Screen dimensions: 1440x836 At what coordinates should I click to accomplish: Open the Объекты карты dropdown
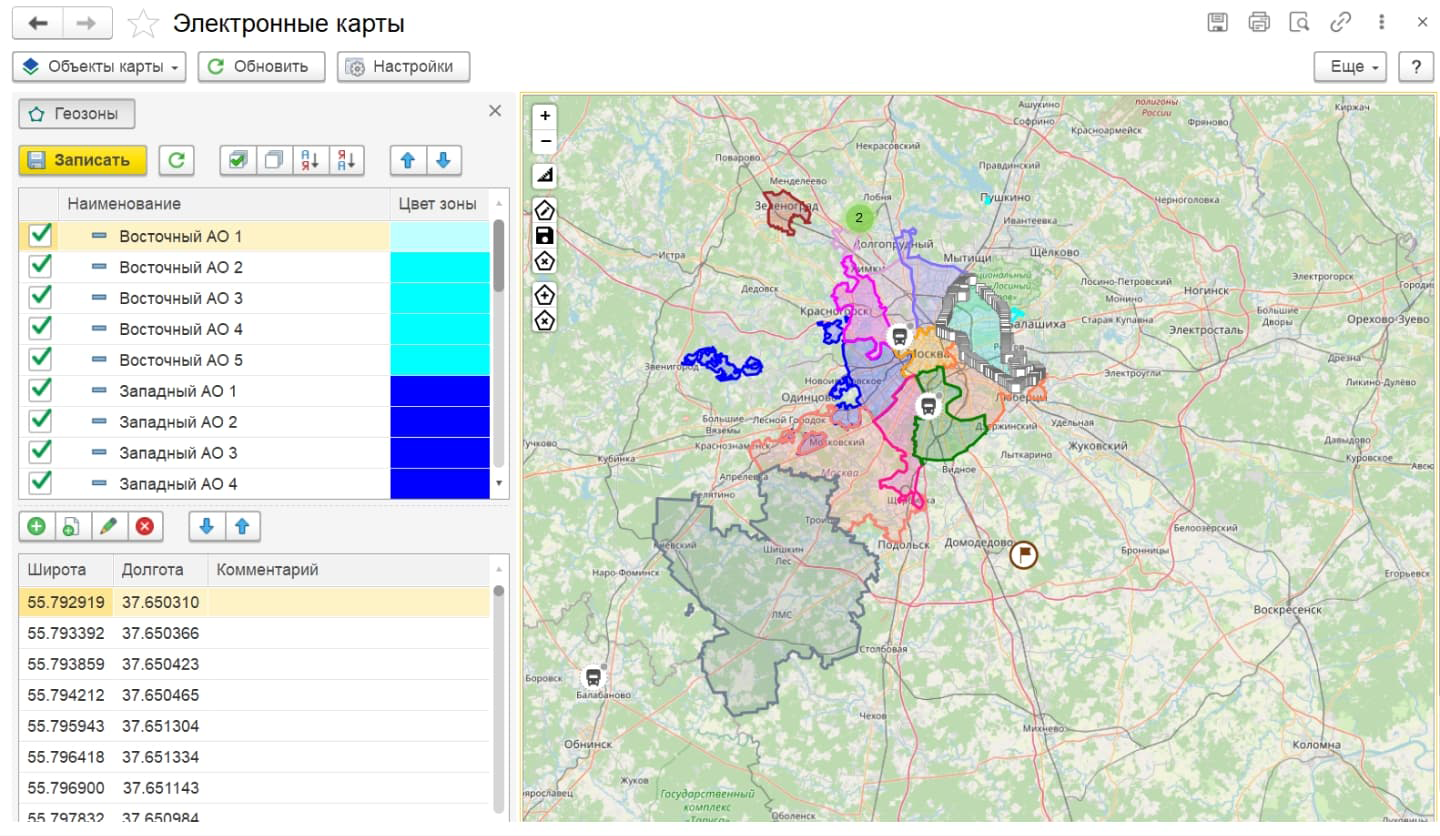tap(100, 67)
